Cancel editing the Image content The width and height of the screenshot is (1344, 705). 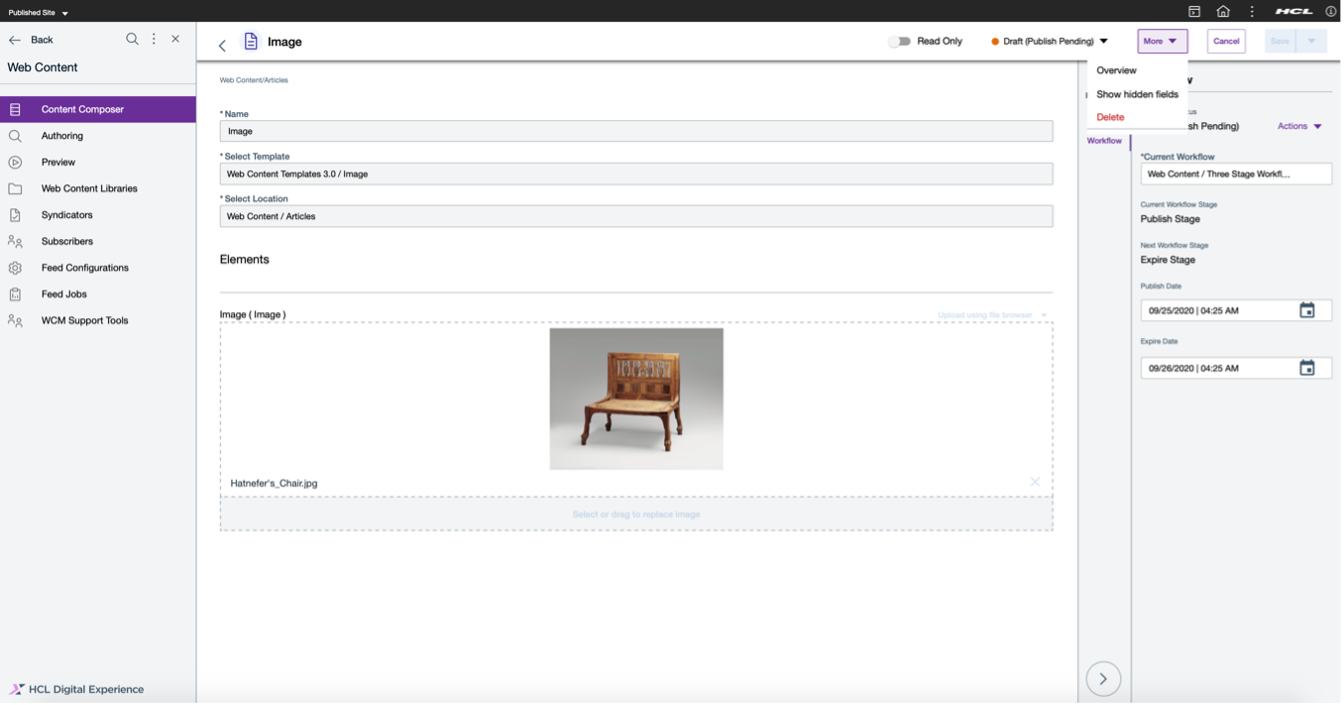[1225, 41]
